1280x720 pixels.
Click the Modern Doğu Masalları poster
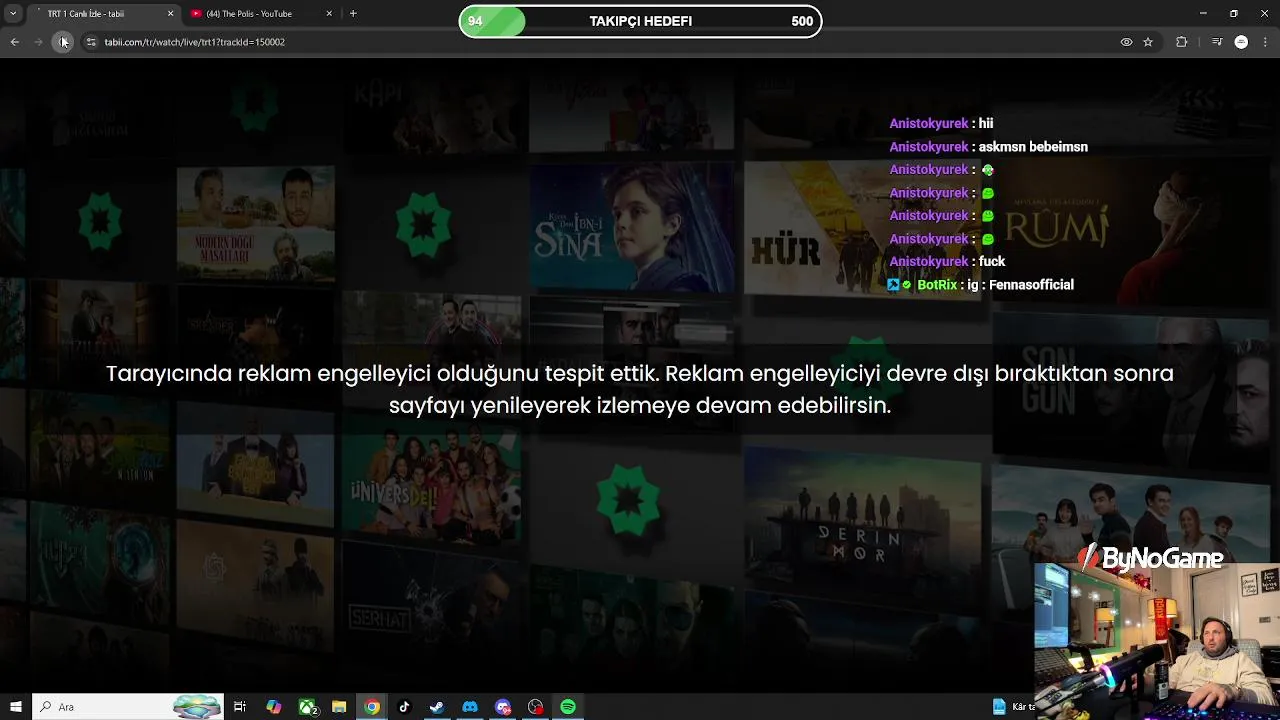click(255, 225)
